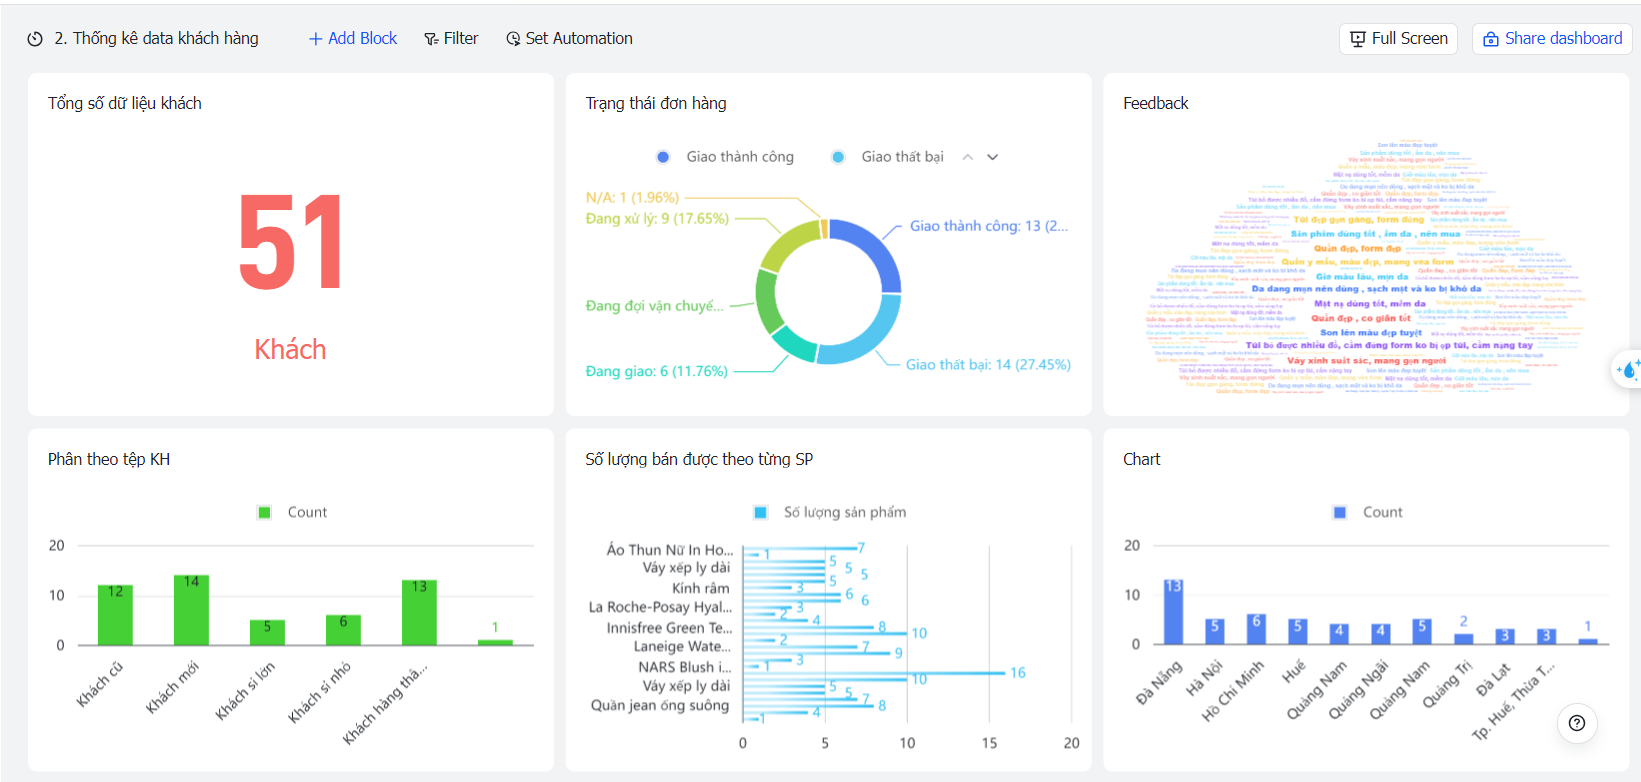This screenshot has width=1641, height=782.
Task: Click the Share dashboard lock icon
Action: 1491,39
